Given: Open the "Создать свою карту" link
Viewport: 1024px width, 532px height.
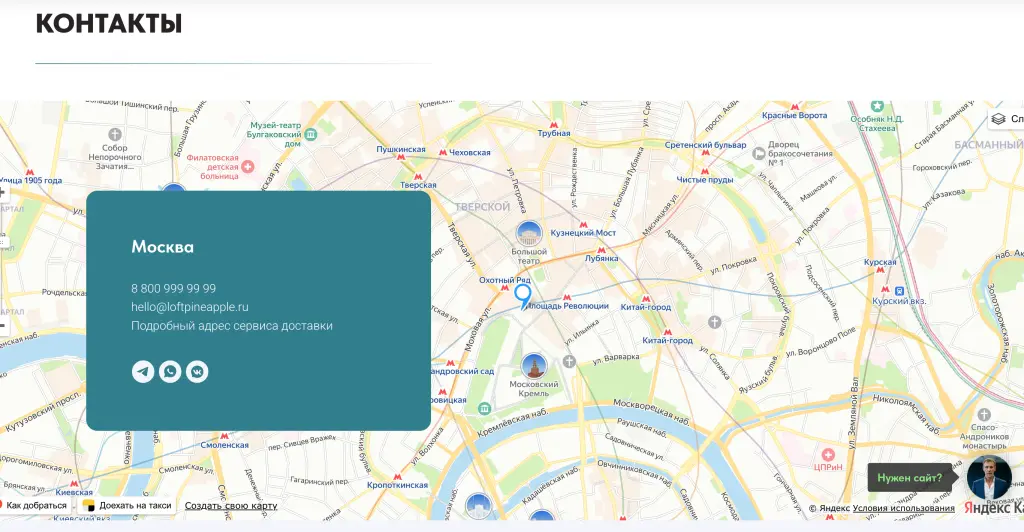Looking at the screenshot, I should (231, 505).
